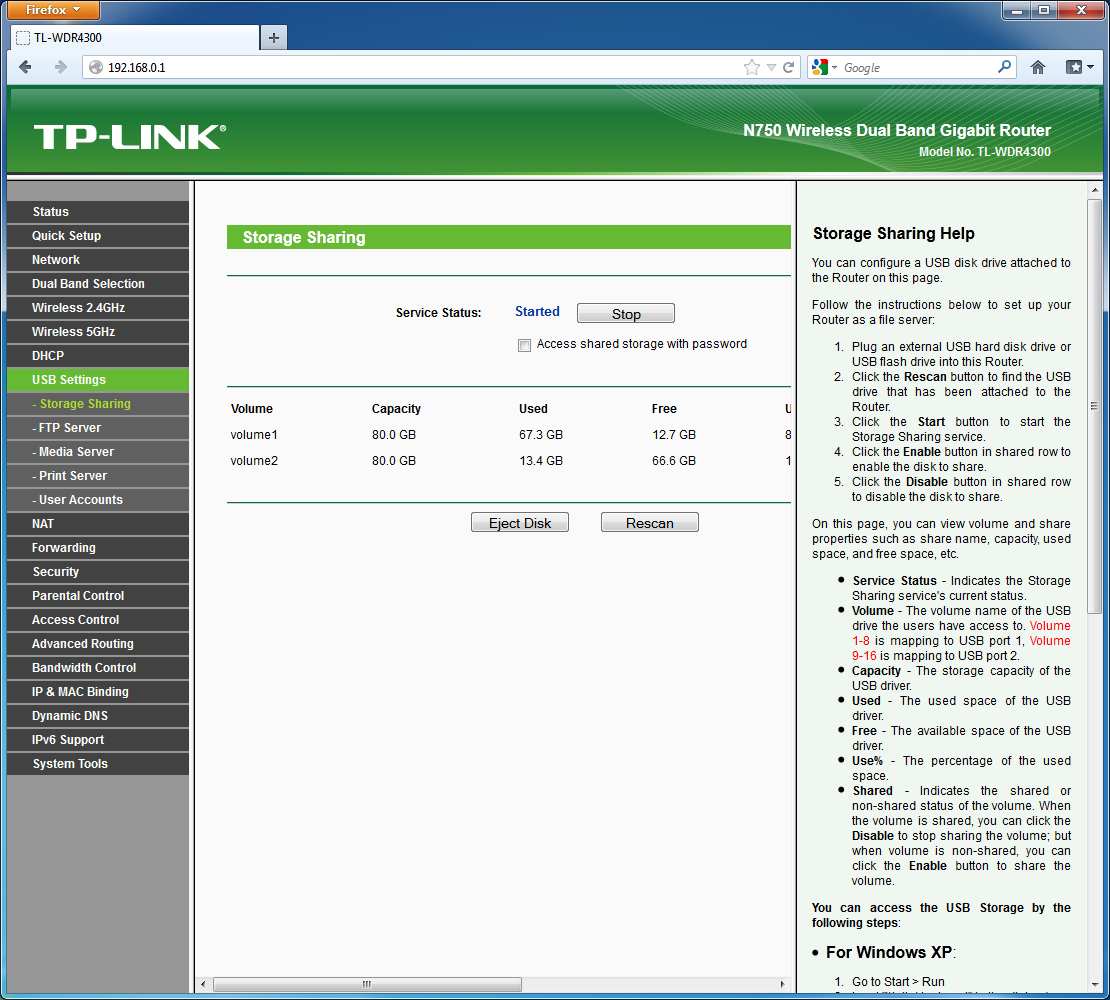Open the bookmarks menu button
1110x1000 pixels.
(x=1080, y=67)
